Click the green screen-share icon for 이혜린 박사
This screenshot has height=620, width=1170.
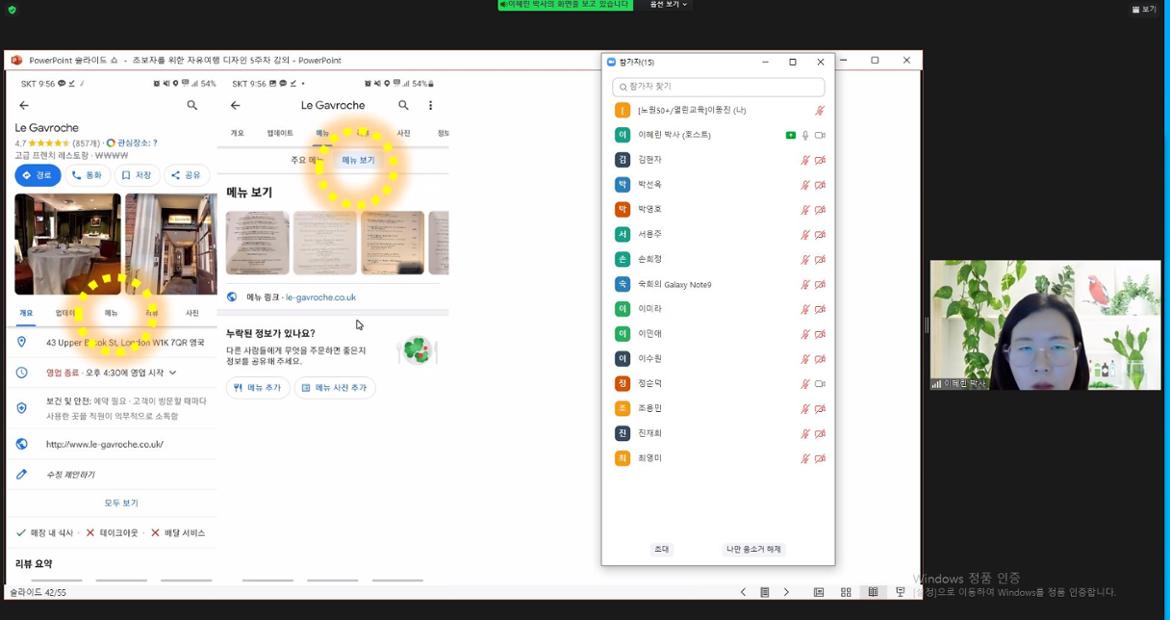point(790,135)
